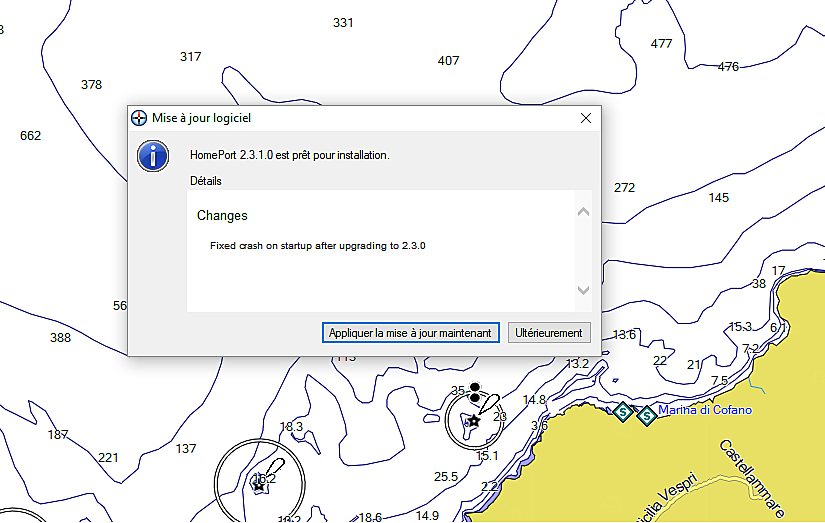825x523 pixels.
Task: Click depth sounding 477 on the map
Action: pos(661,44)
